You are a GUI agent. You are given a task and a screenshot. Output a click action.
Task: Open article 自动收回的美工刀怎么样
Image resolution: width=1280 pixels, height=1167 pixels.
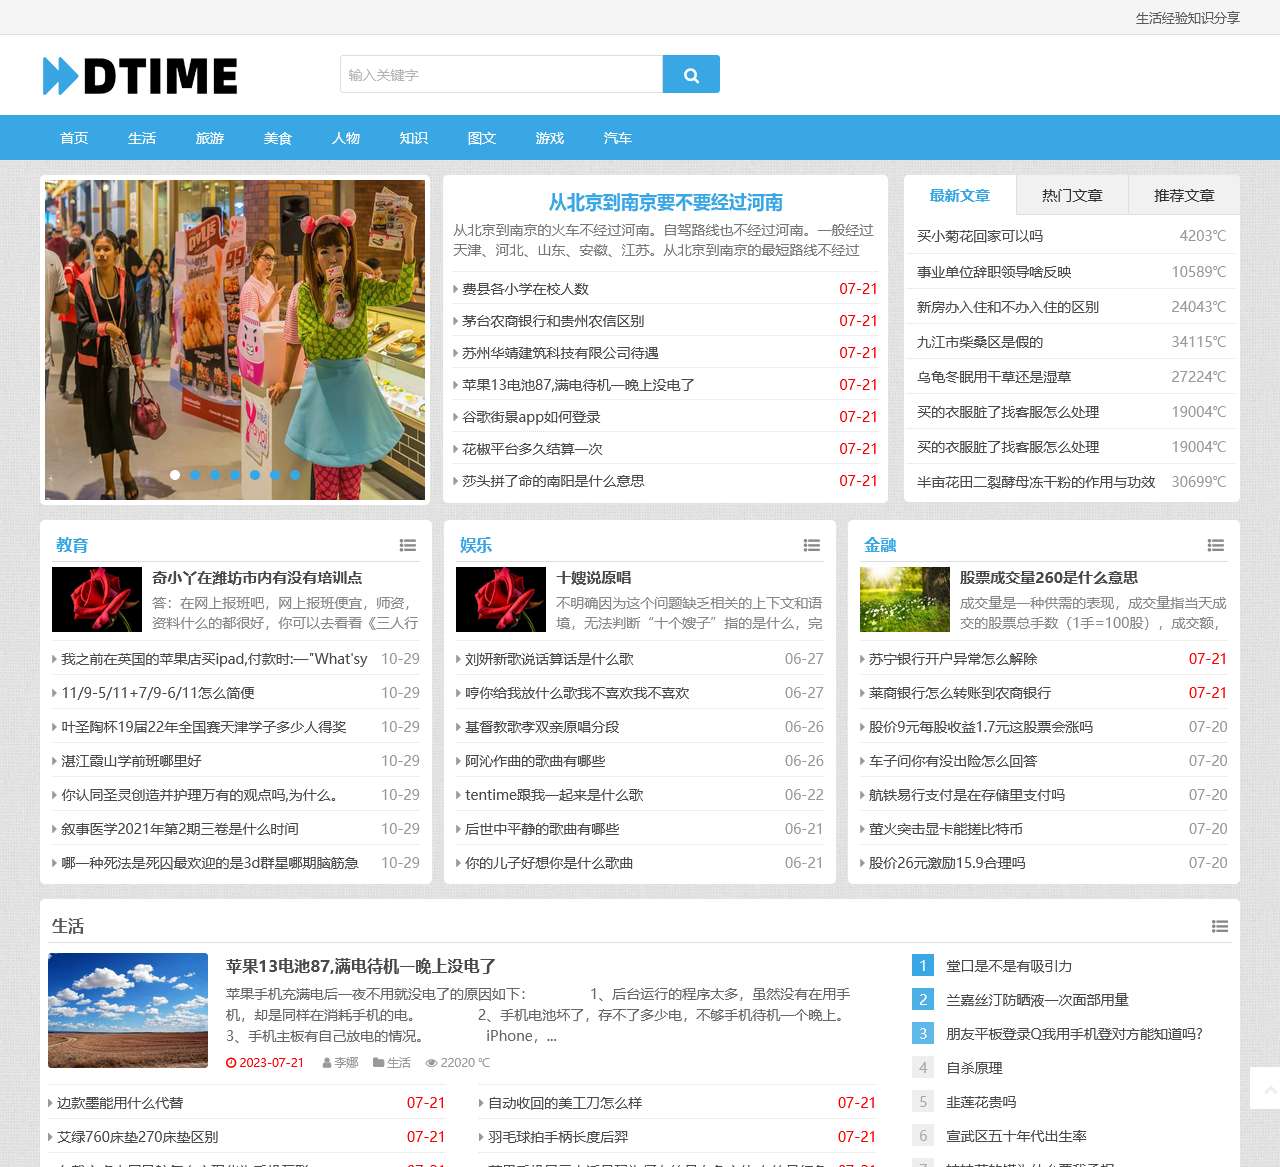click(565, 1103)
